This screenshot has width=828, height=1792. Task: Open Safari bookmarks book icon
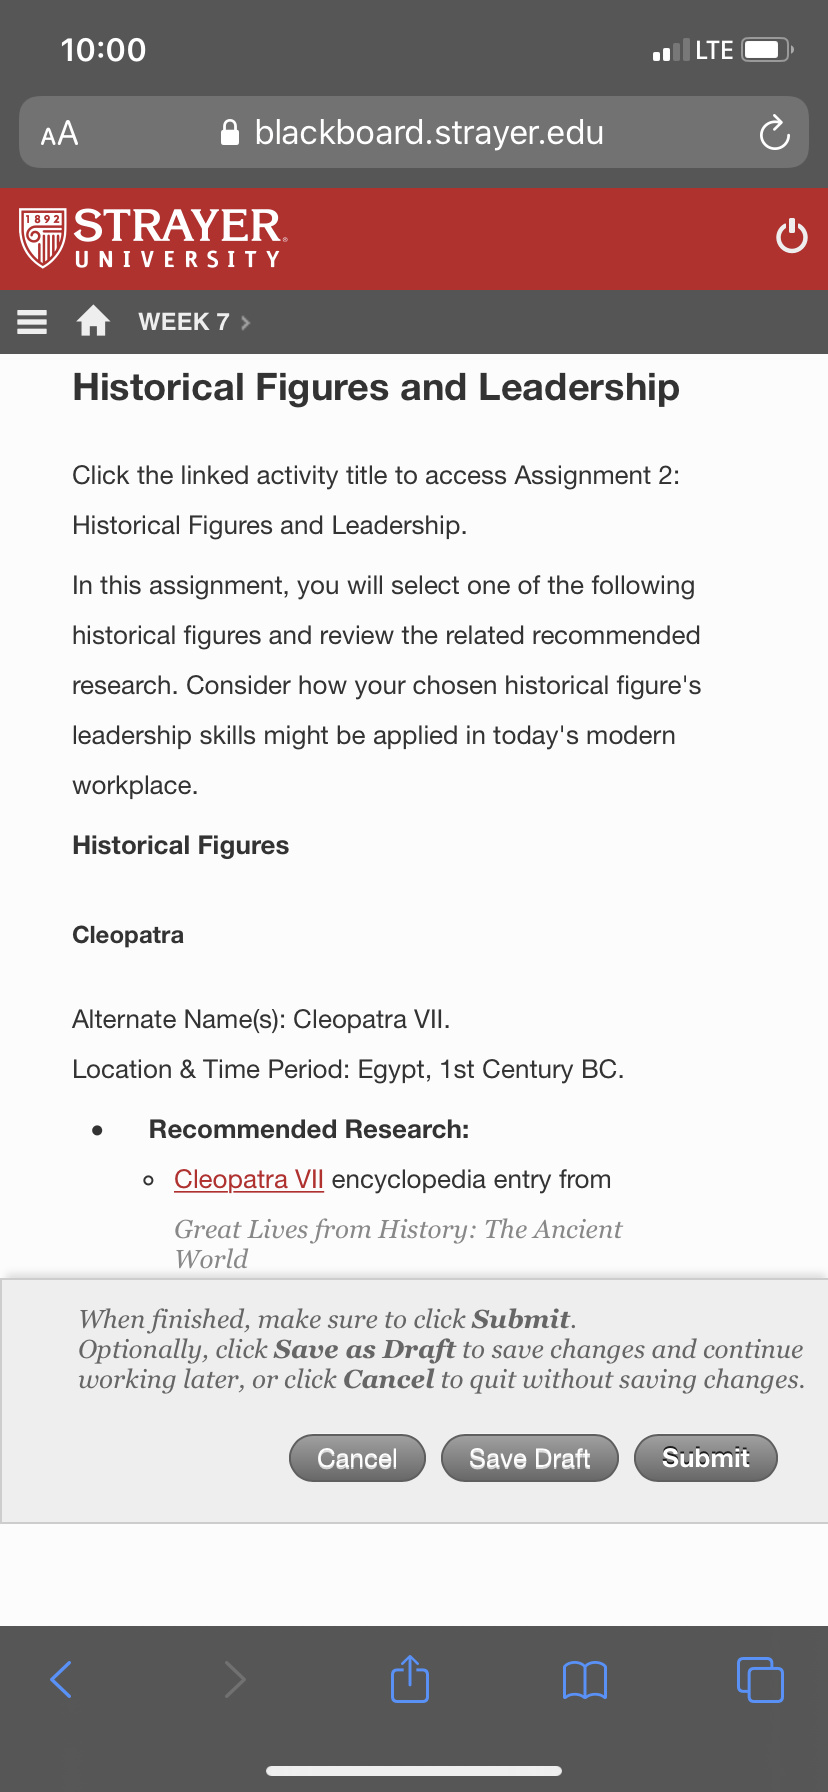click(585, 1680)
